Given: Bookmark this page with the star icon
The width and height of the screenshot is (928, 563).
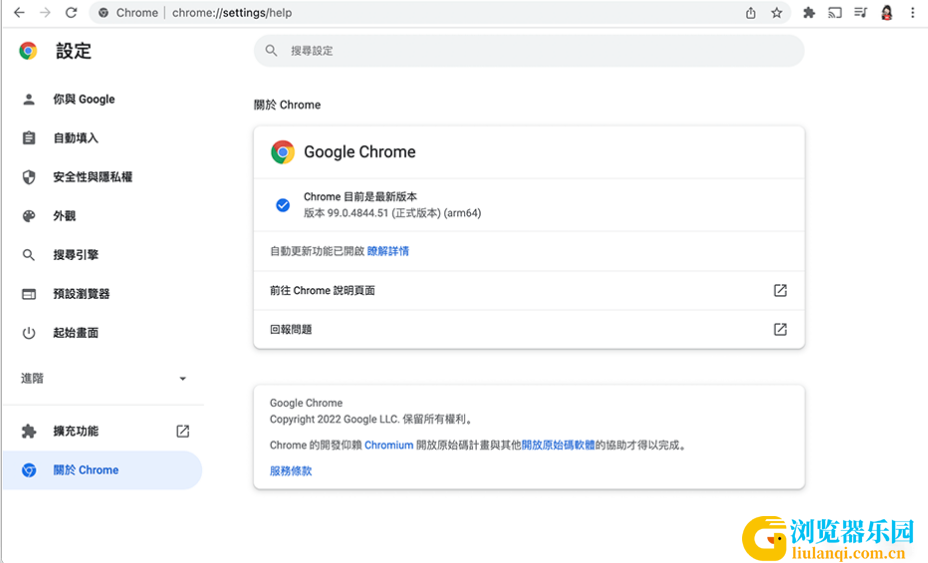Looking at the screenshot, I should tap(776, 12).
